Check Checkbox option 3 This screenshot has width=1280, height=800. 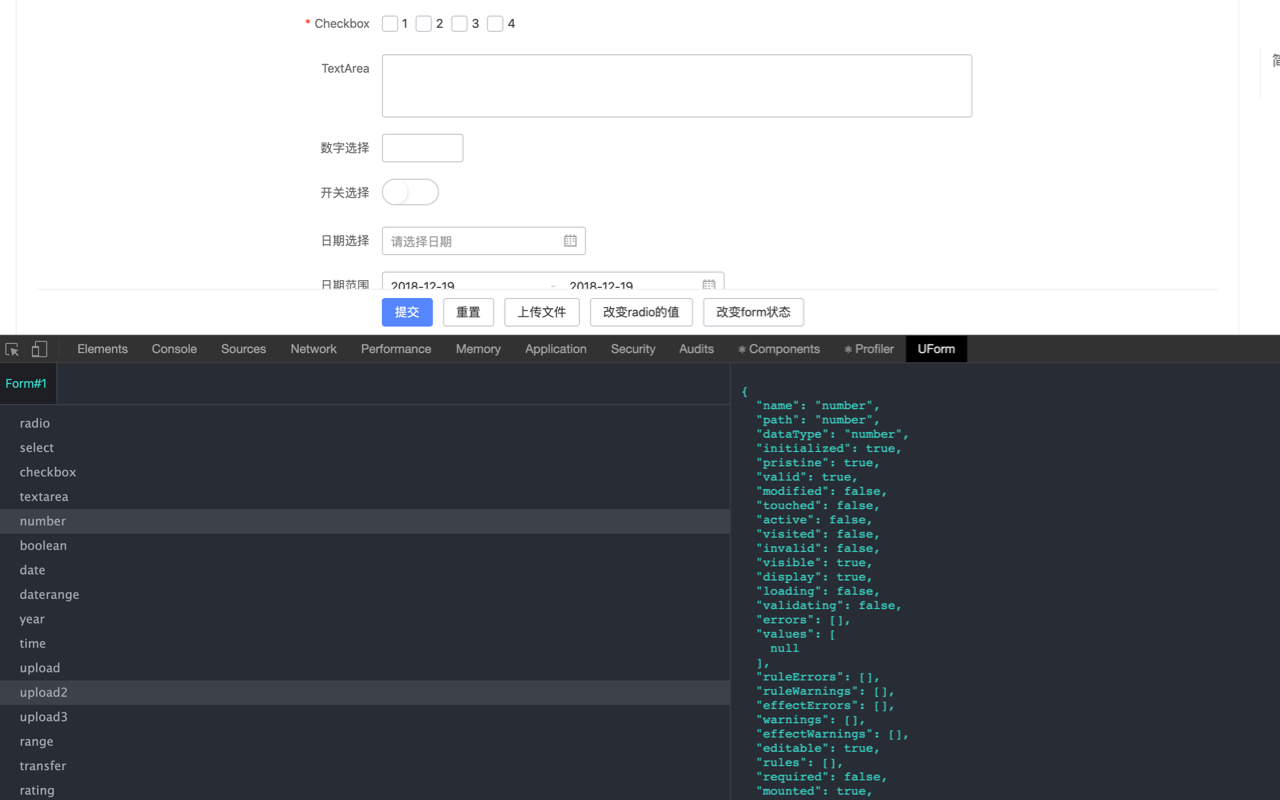(459, 23)
